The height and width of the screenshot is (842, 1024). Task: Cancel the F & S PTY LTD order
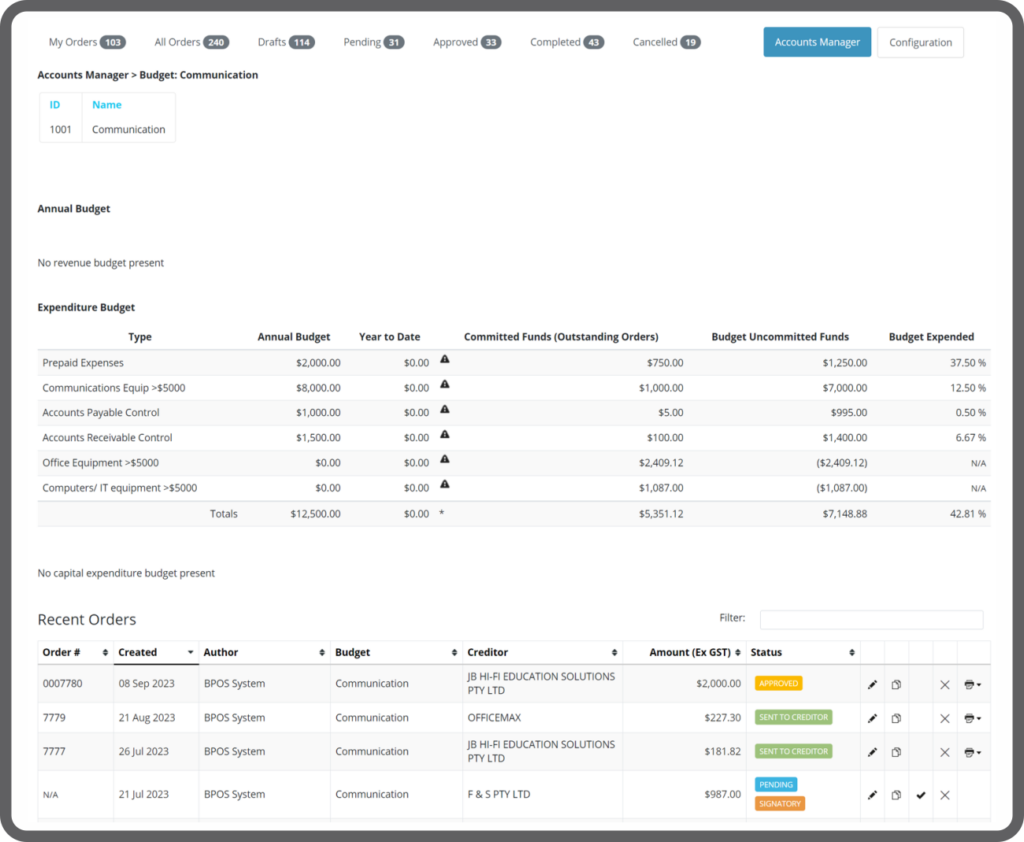point(944,795)
